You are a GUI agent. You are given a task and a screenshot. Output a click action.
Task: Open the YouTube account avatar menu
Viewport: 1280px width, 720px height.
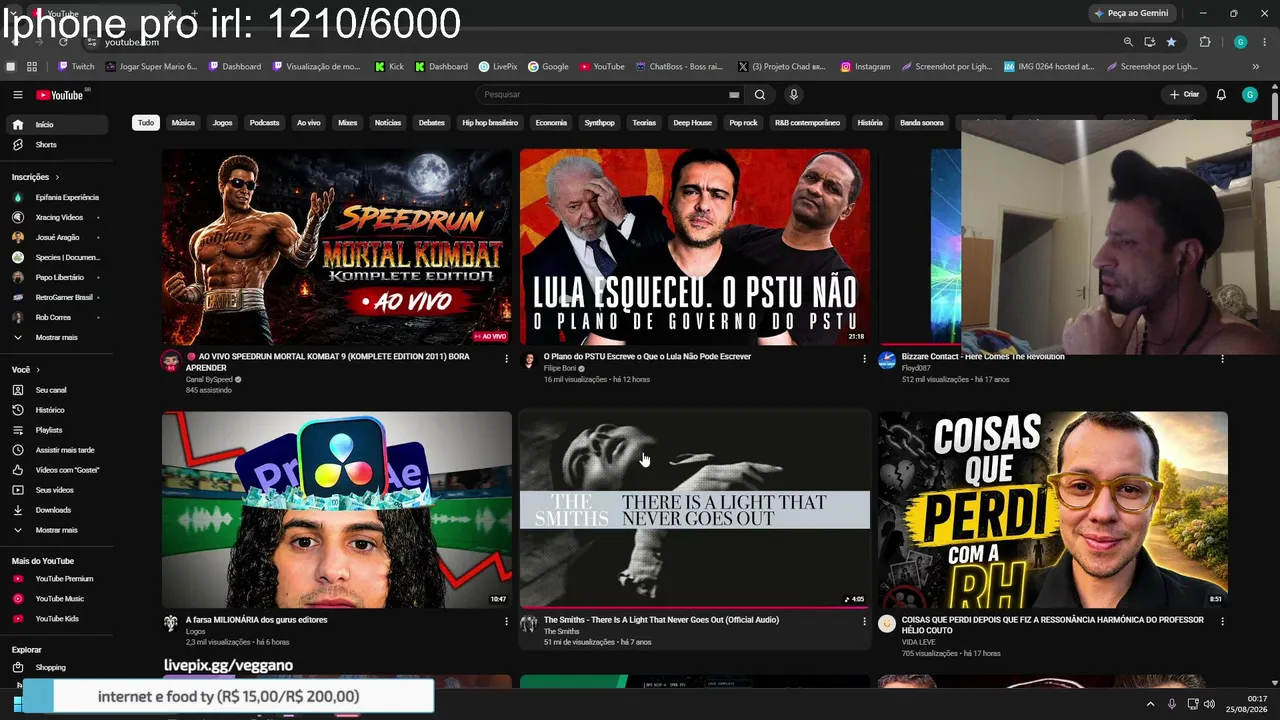coord(1250,95)
